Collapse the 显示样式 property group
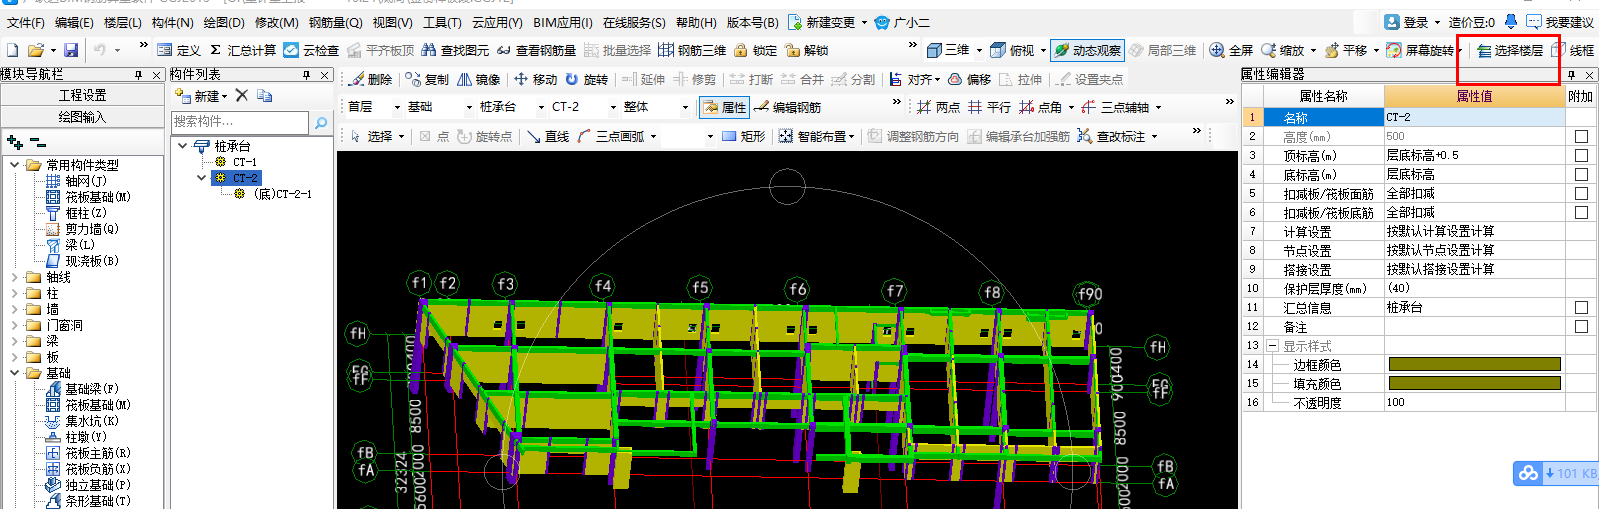 pos(1272,346)
